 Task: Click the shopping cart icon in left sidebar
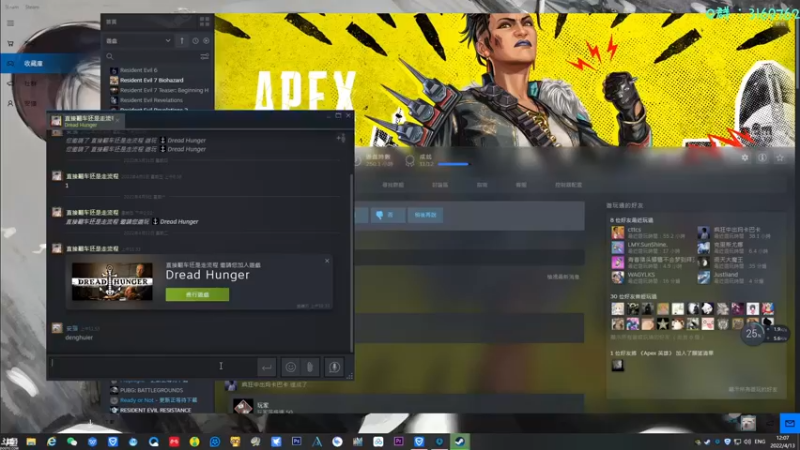click(x=10, y=43)
